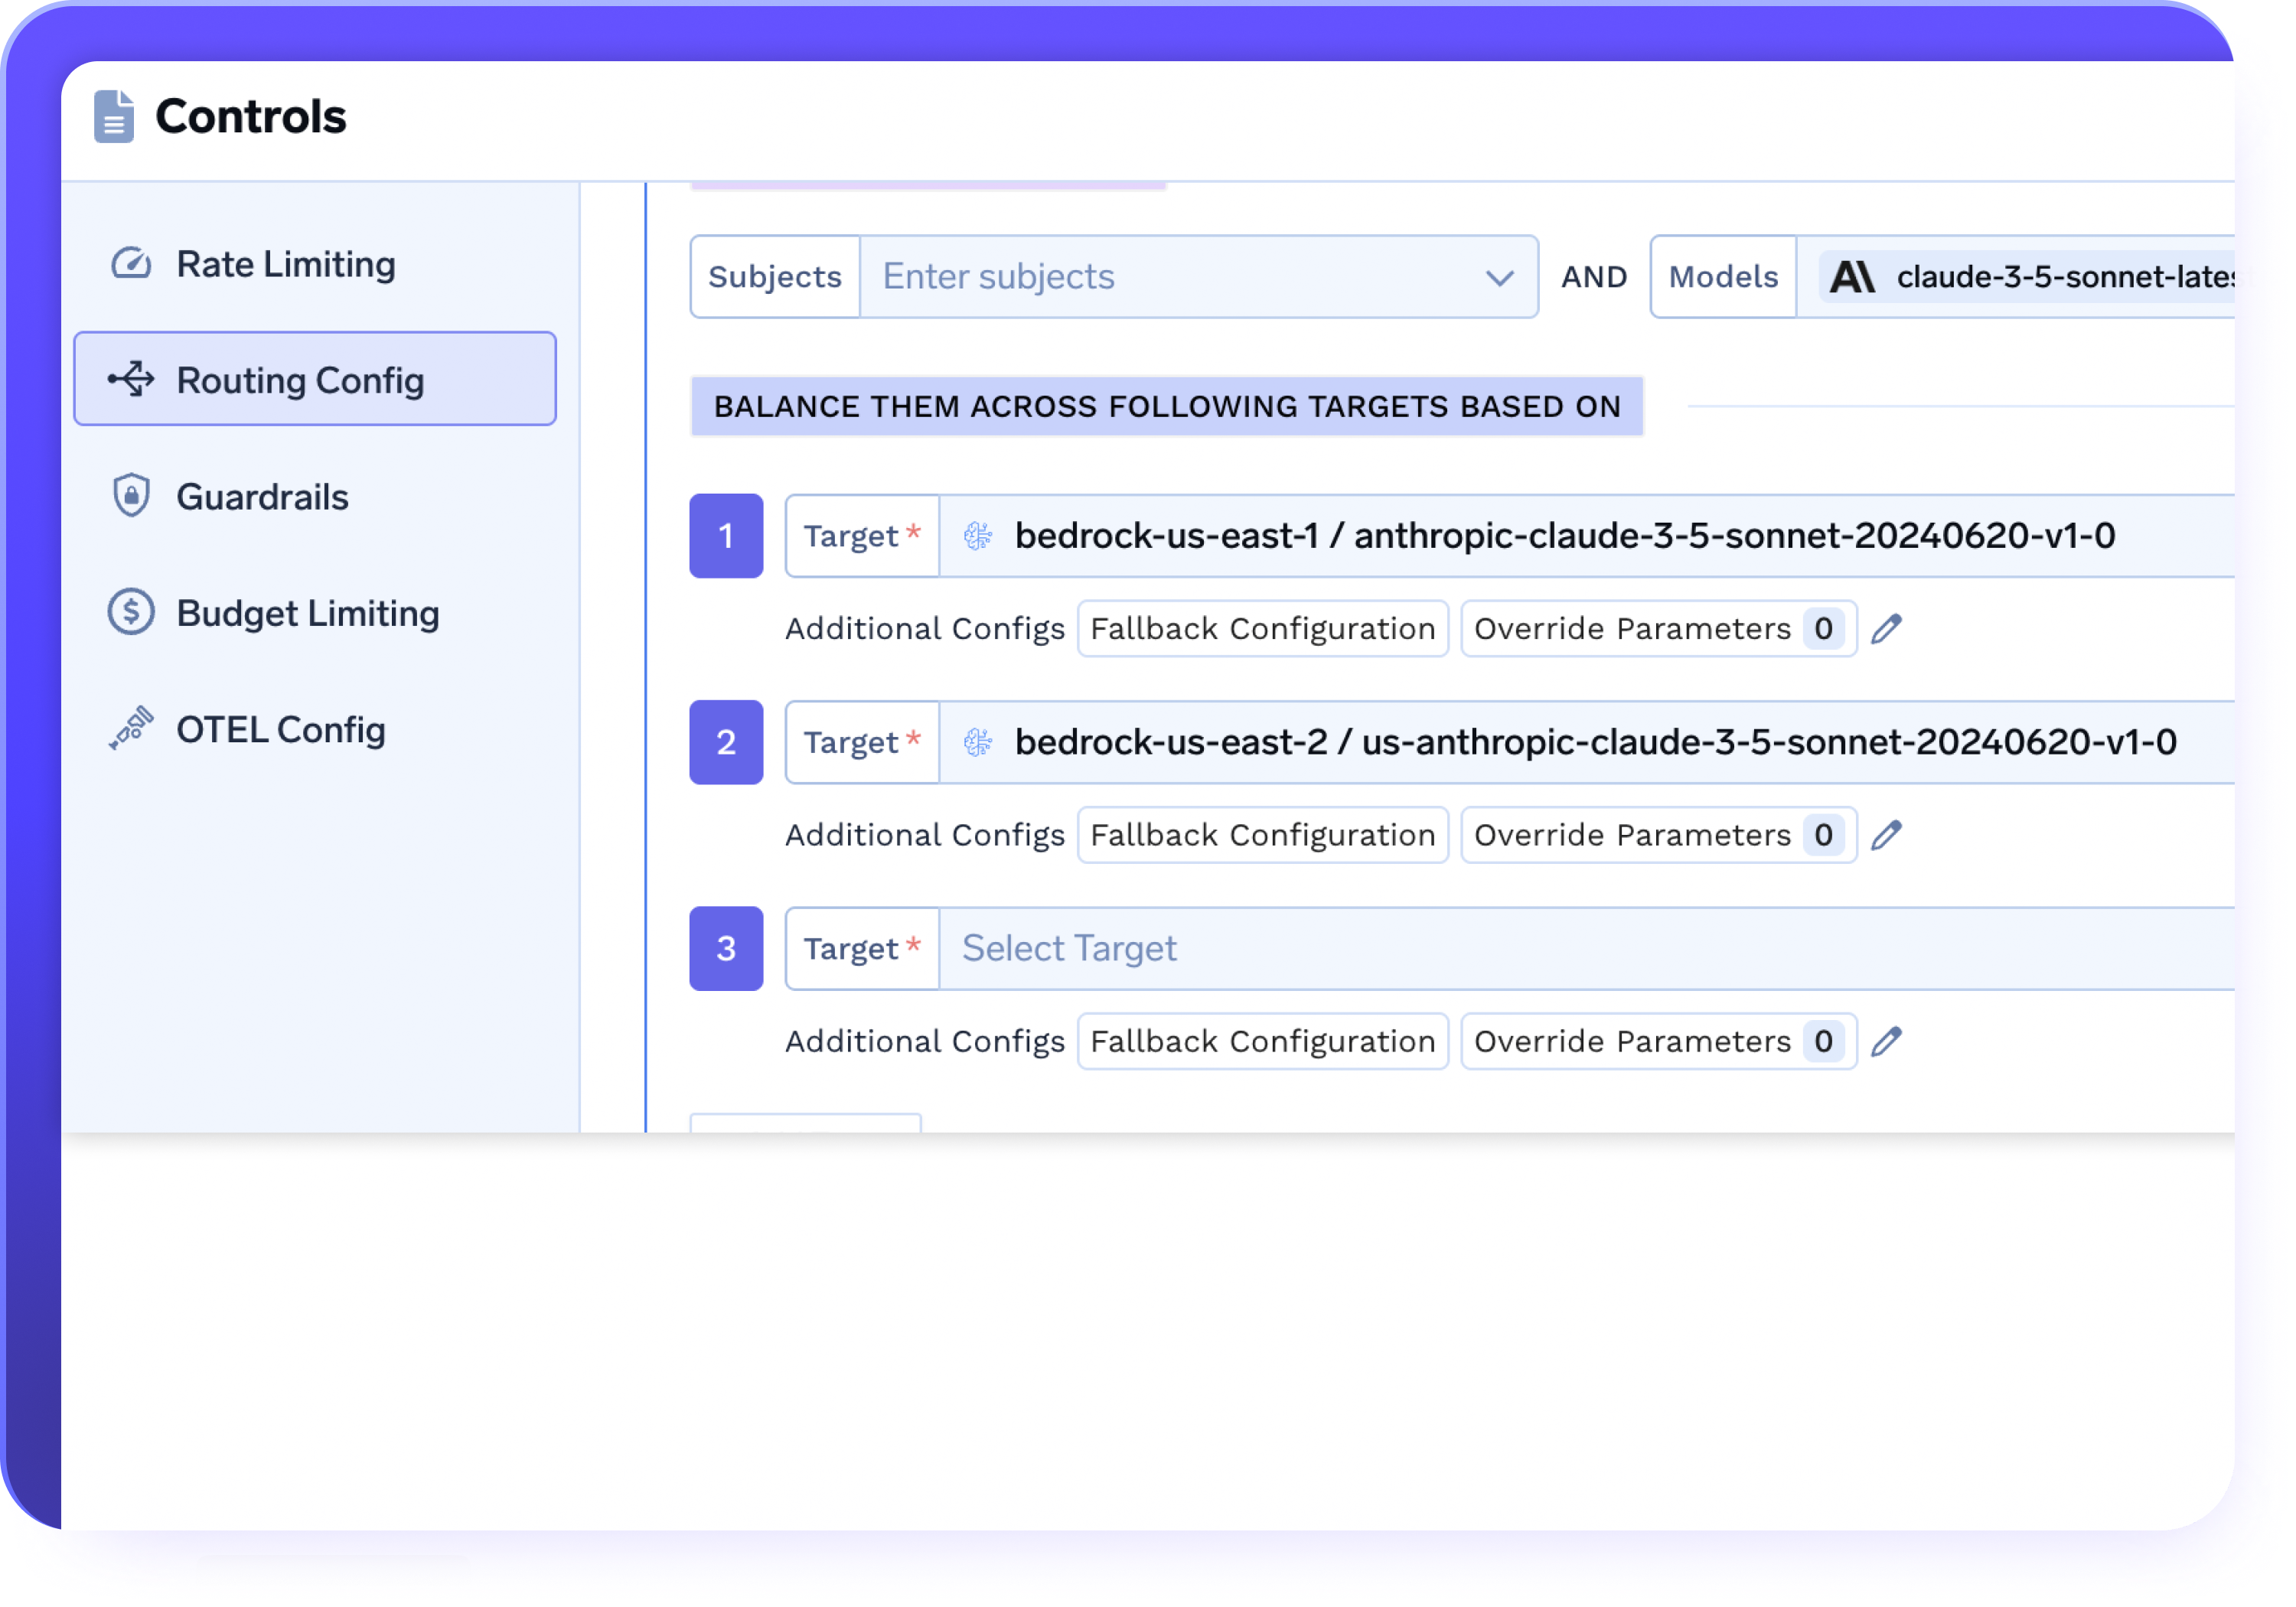Open the Subjects dropdown
This screenshot has width=2296, height=1607.
(1499, 277)
